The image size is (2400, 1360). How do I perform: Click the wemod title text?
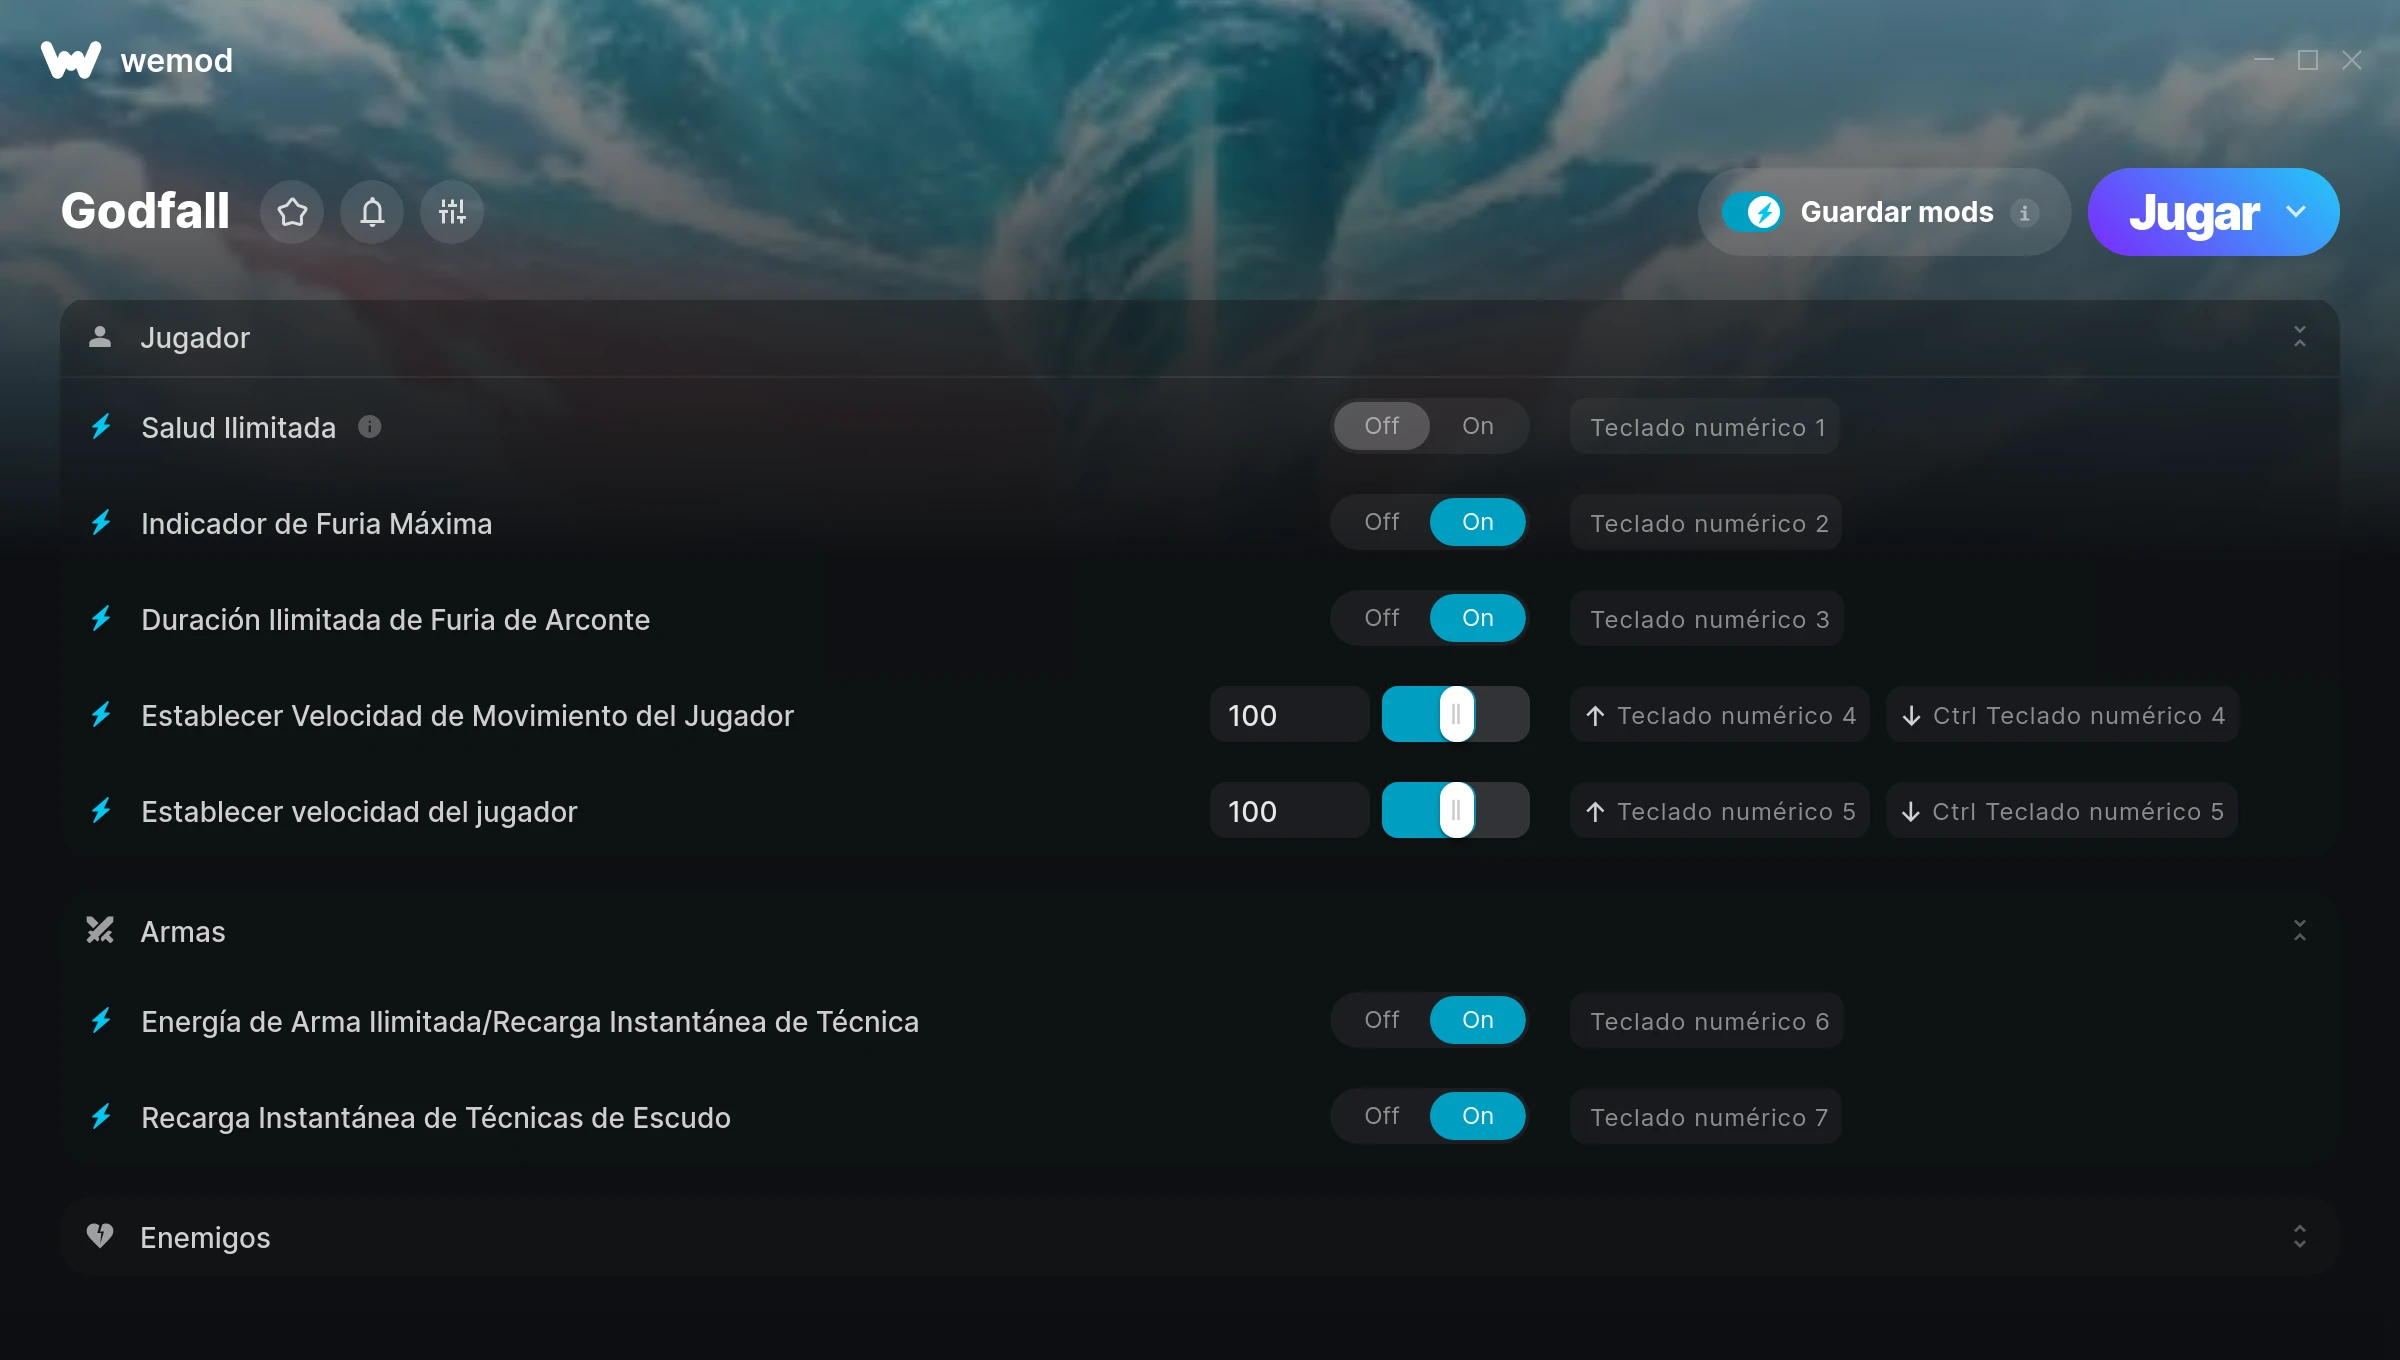tap(176, 60)
